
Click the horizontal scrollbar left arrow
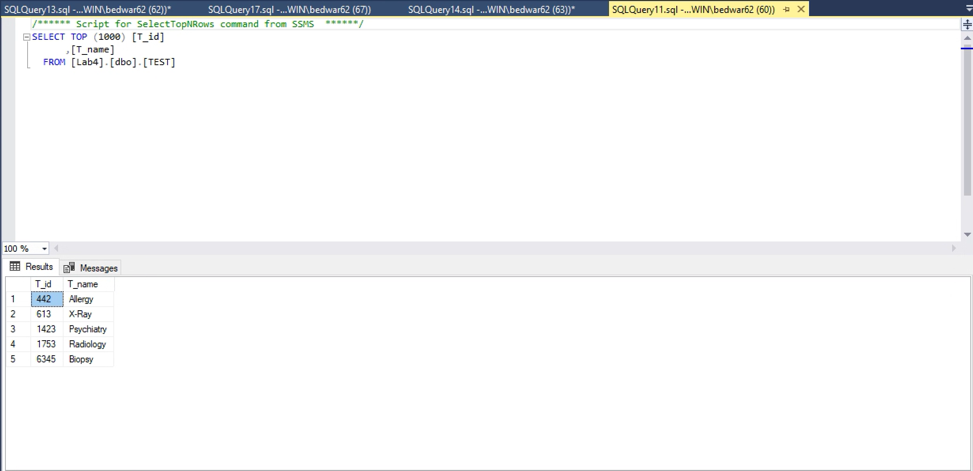click(x=56, y=248)
